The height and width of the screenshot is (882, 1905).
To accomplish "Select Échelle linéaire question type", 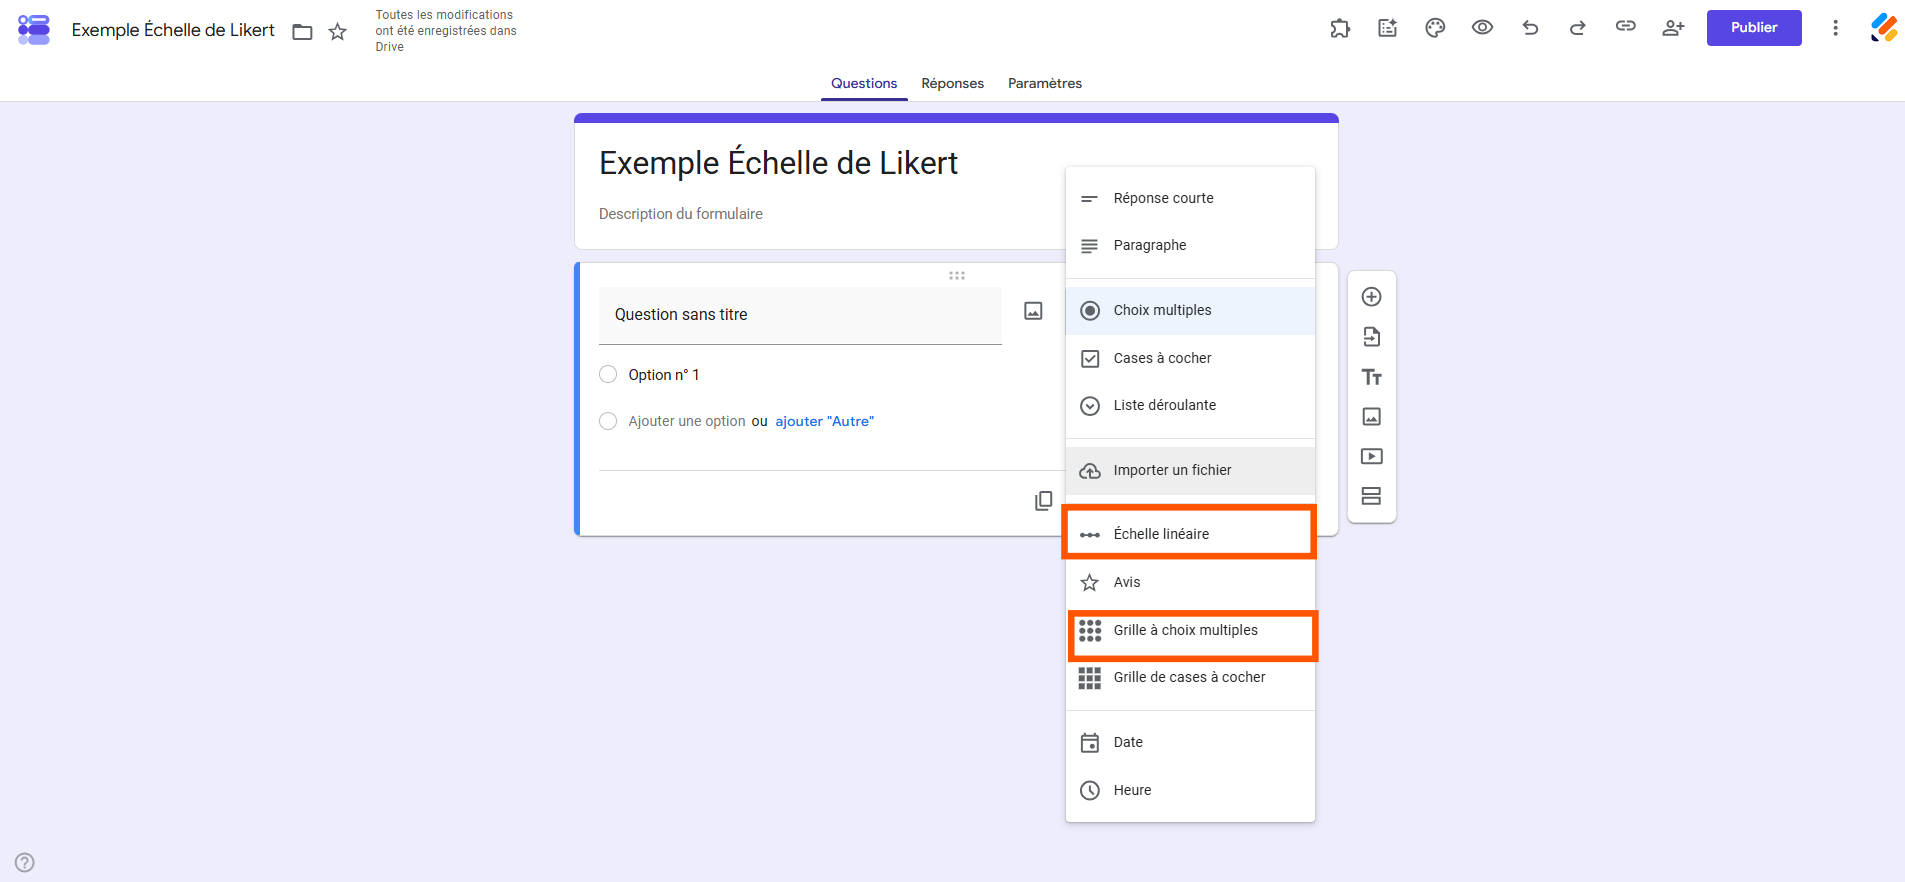I will (x=1190, y=534).
